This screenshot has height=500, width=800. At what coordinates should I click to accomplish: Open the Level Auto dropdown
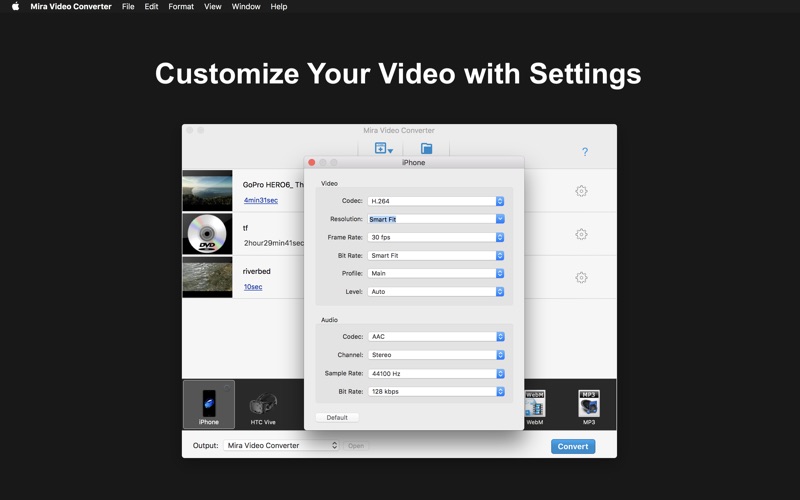click(436, 291)
